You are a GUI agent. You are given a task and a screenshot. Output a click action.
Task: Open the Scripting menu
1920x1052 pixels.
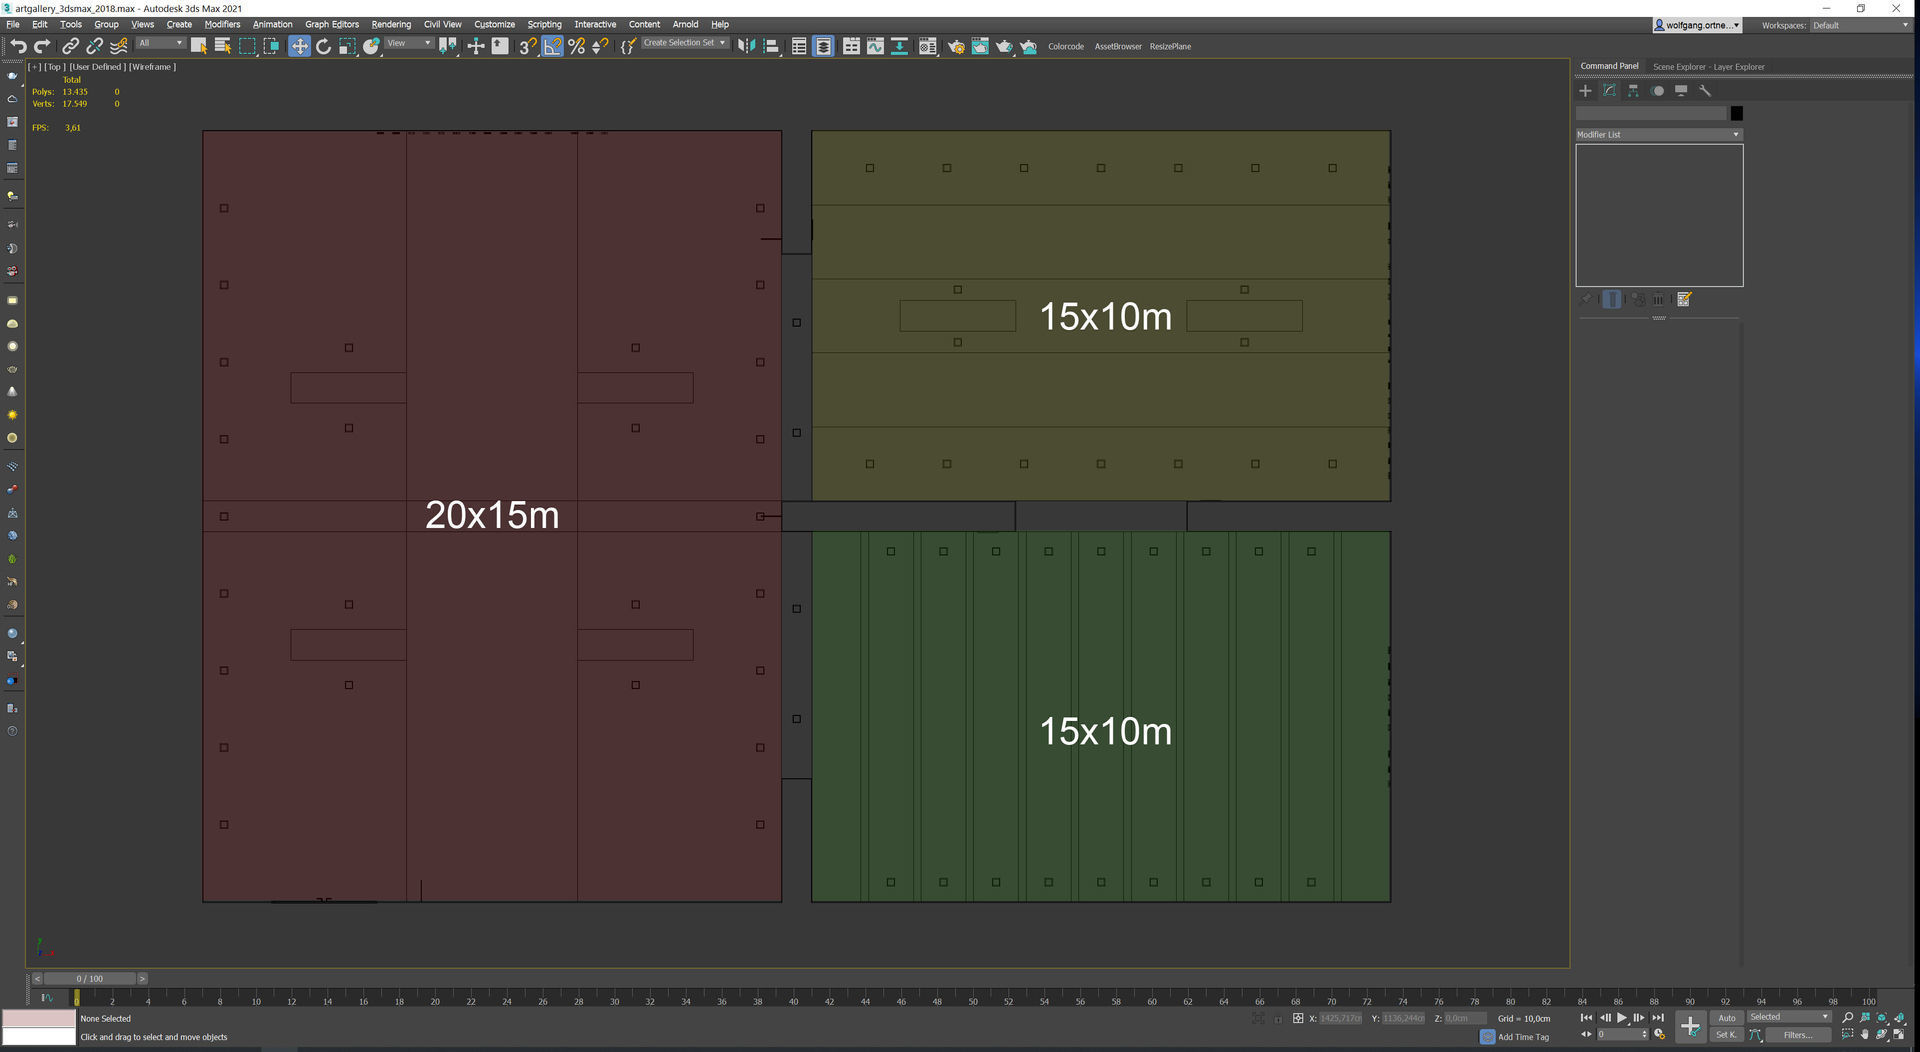point(544,24)
